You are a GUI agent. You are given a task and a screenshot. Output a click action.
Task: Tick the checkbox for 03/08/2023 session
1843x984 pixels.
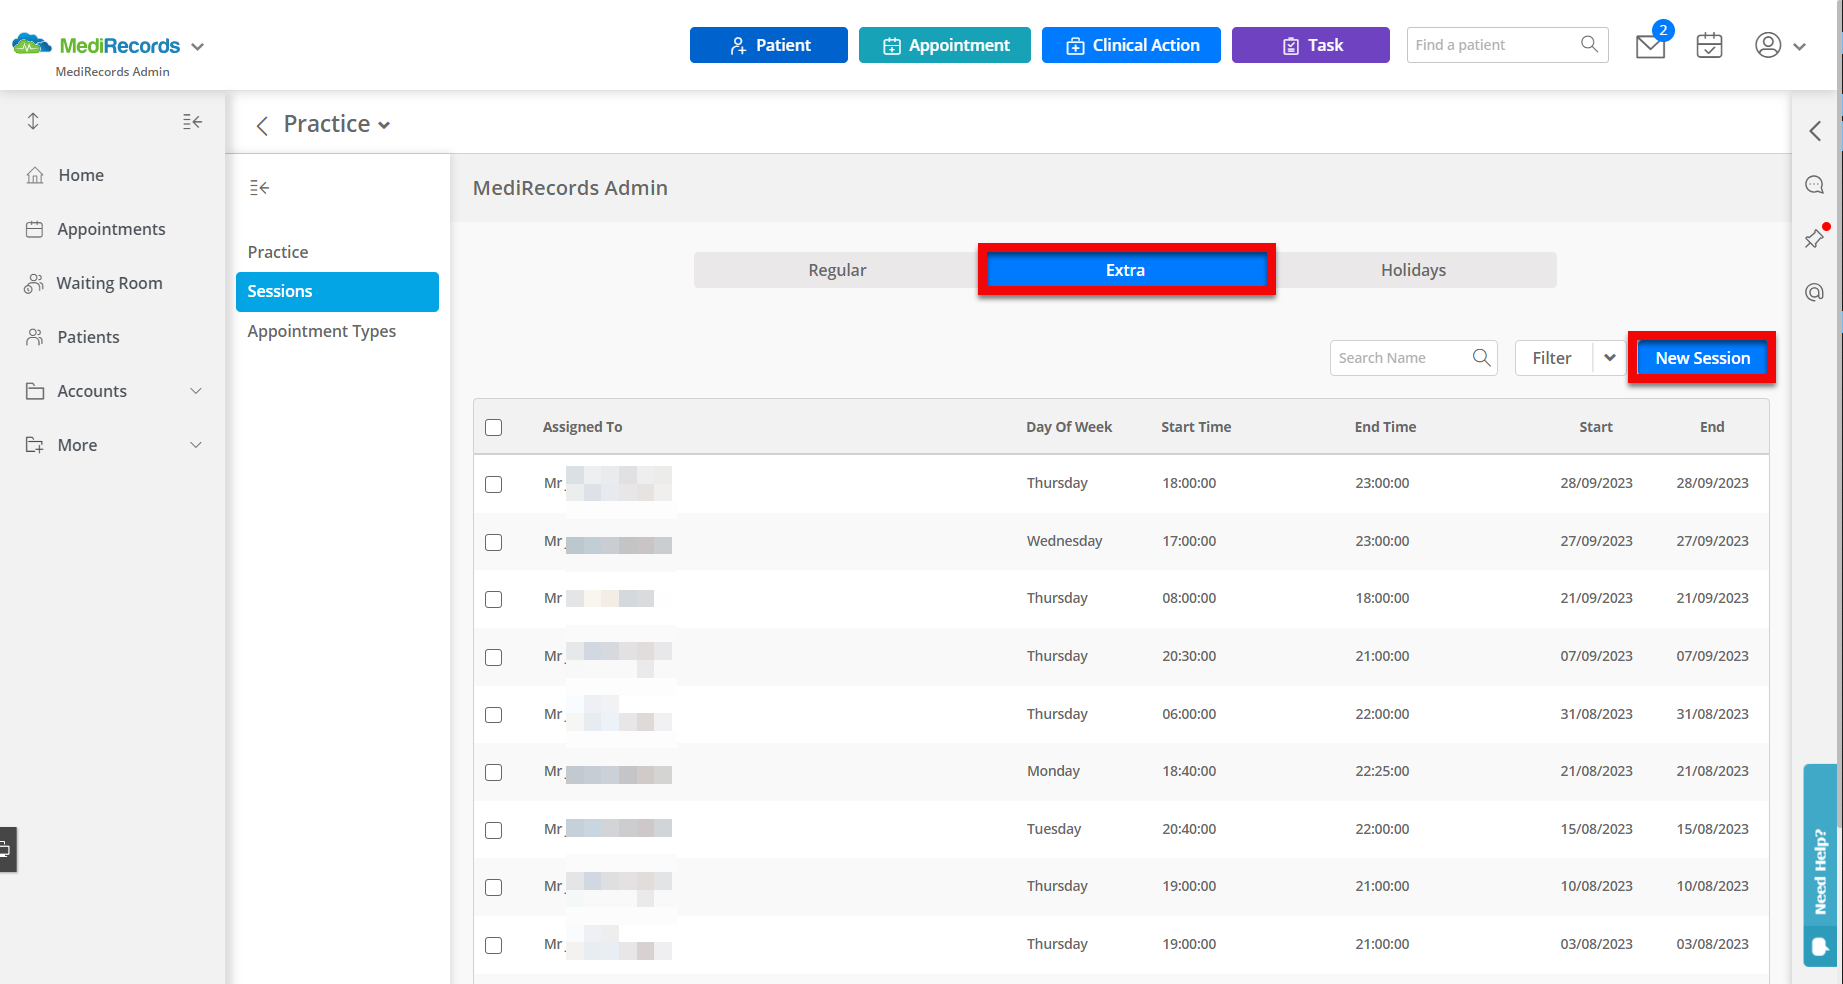click(x=494, y=945)
